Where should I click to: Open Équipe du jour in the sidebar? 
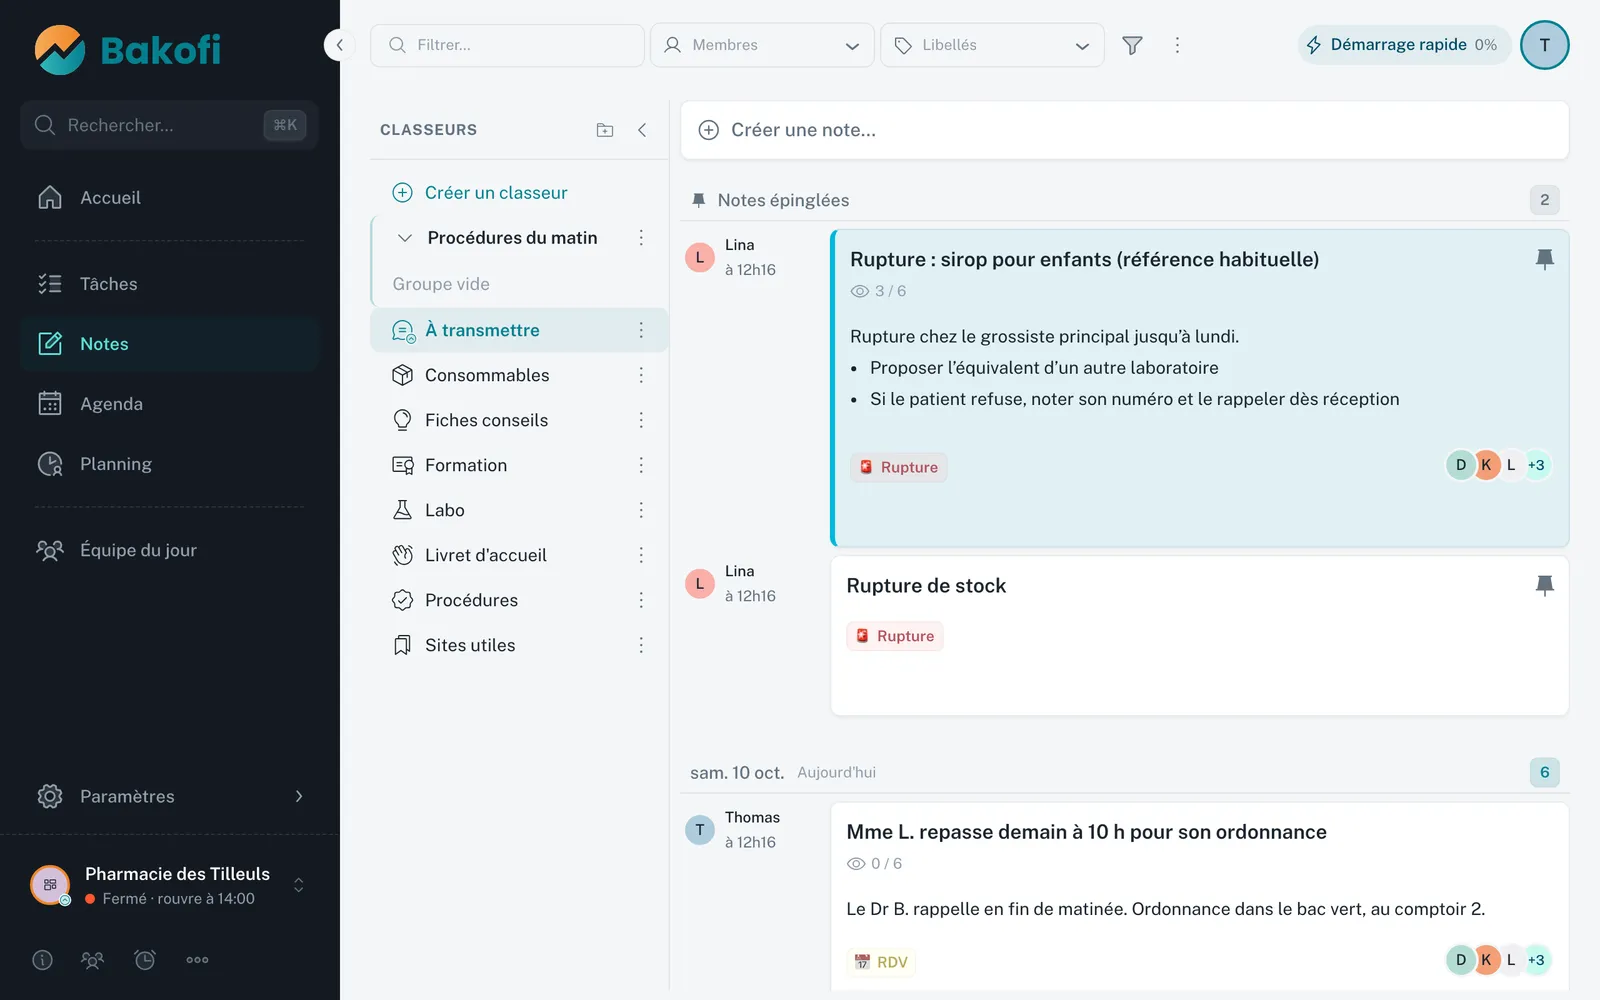tap(169, 550)
